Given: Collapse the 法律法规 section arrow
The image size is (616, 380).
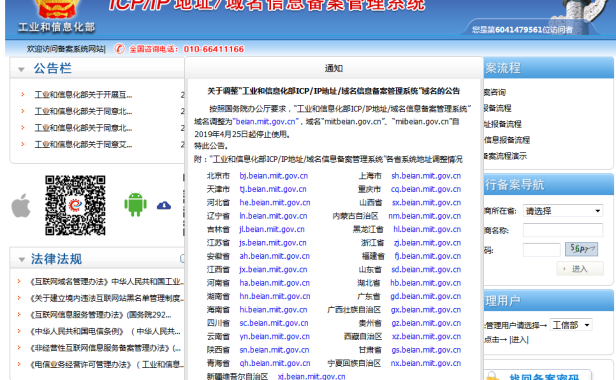Looking at the screenshot, I should point(22,259).
